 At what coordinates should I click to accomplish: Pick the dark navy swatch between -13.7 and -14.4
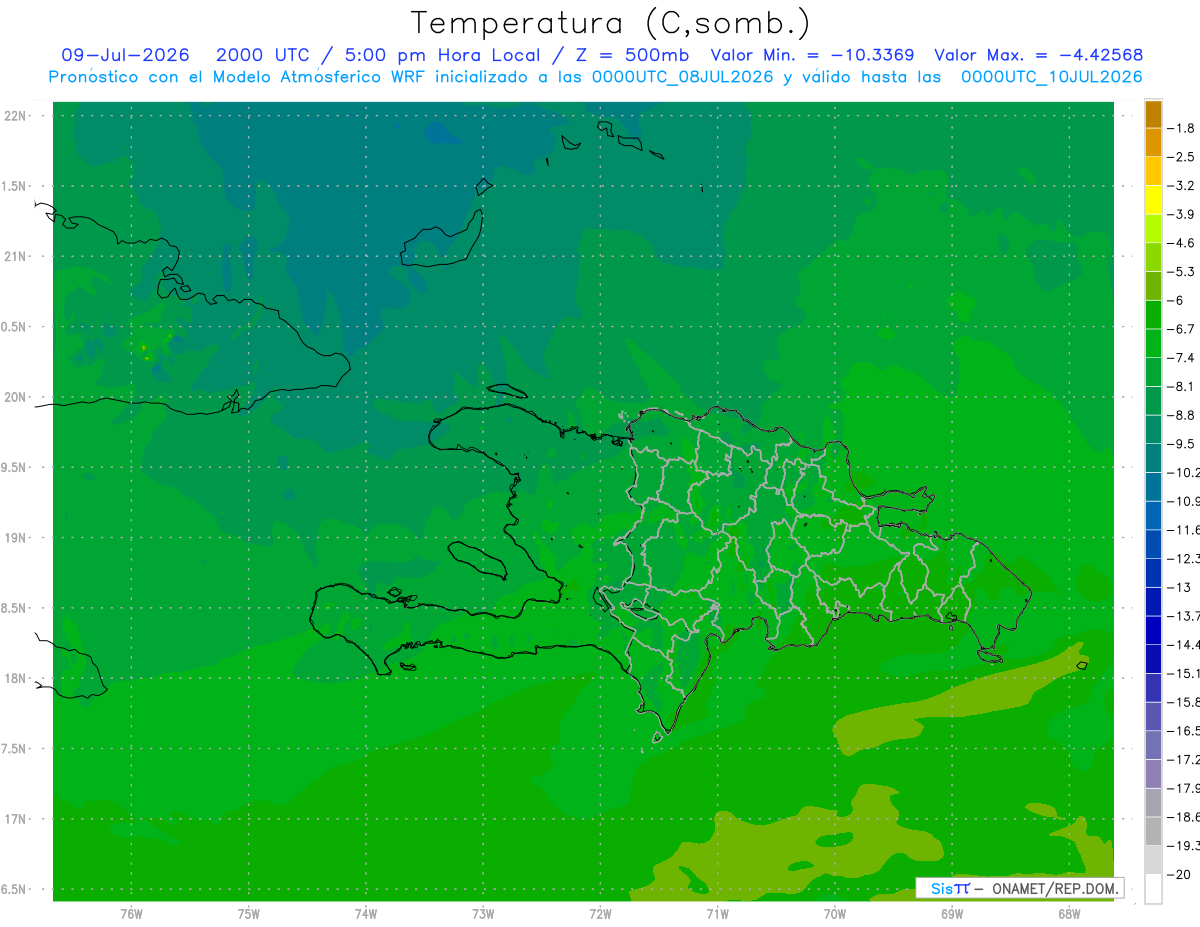click(1153, 630)
